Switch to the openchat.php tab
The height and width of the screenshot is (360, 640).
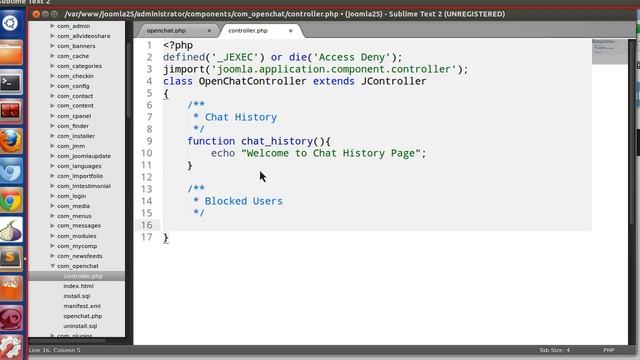tap(166, 31)
